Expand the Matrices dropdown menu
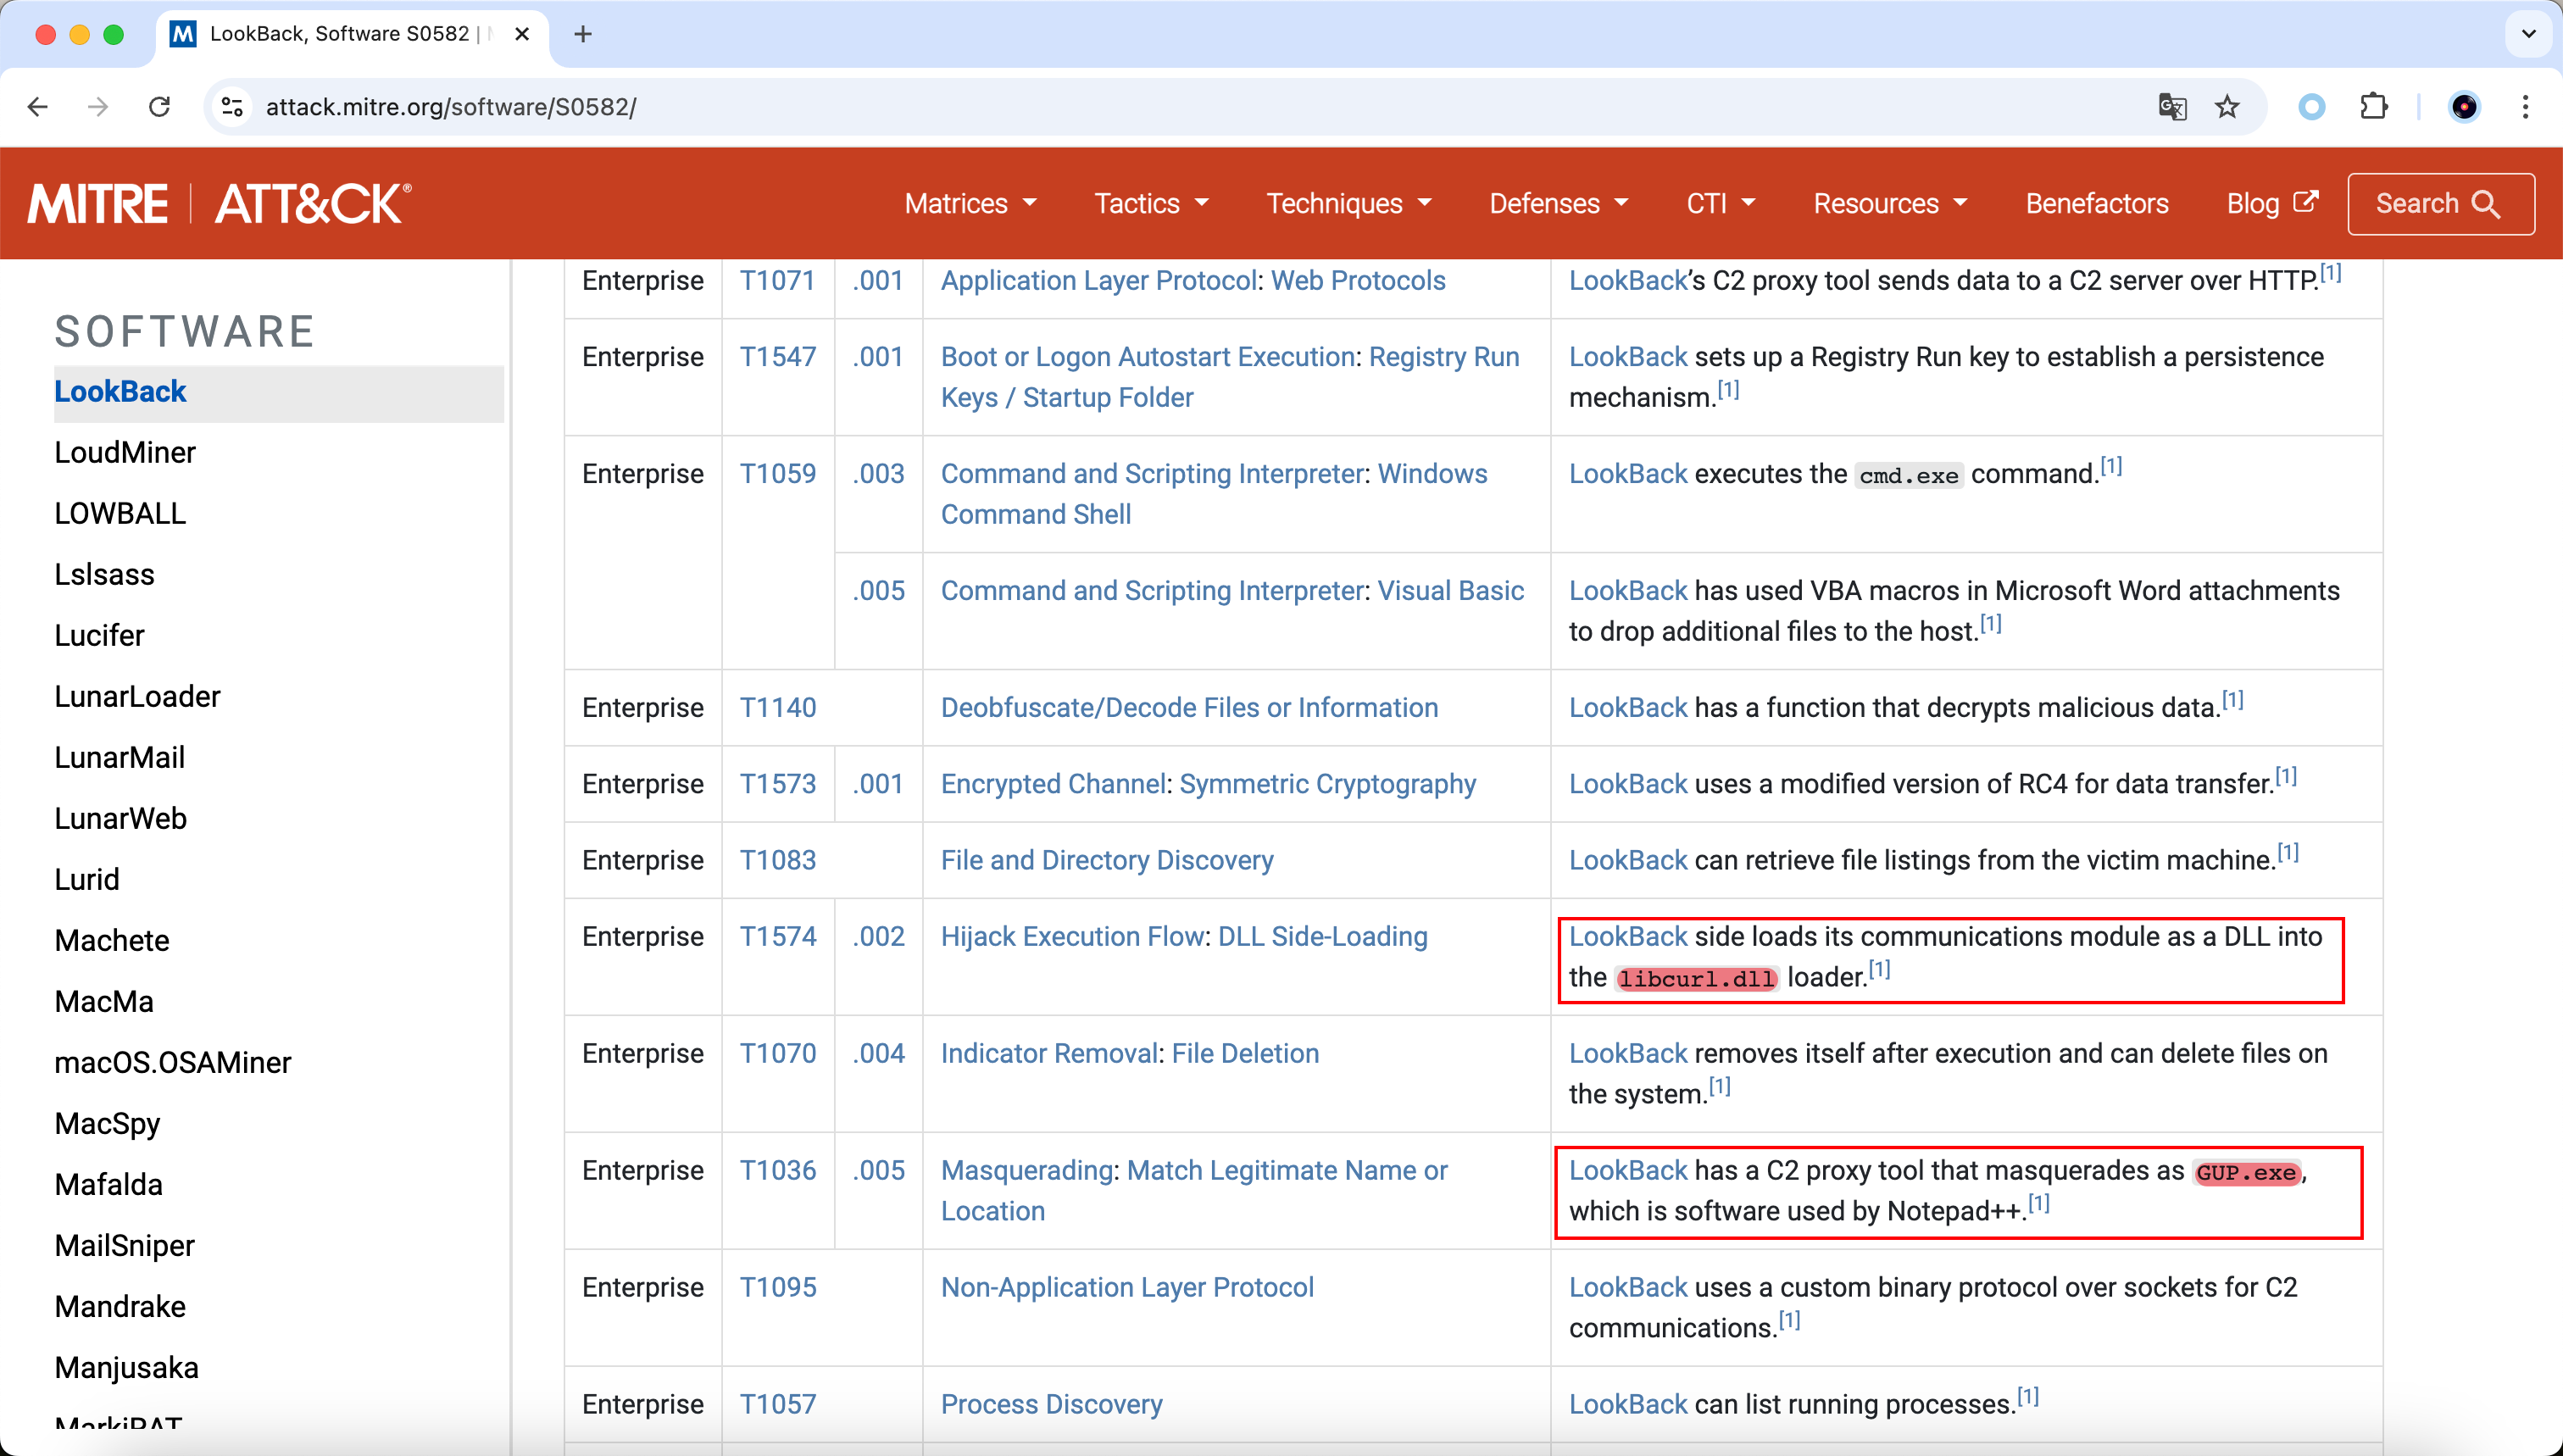The width and height of the screenshot is (2563, 1456). click(x=970, y=204)
